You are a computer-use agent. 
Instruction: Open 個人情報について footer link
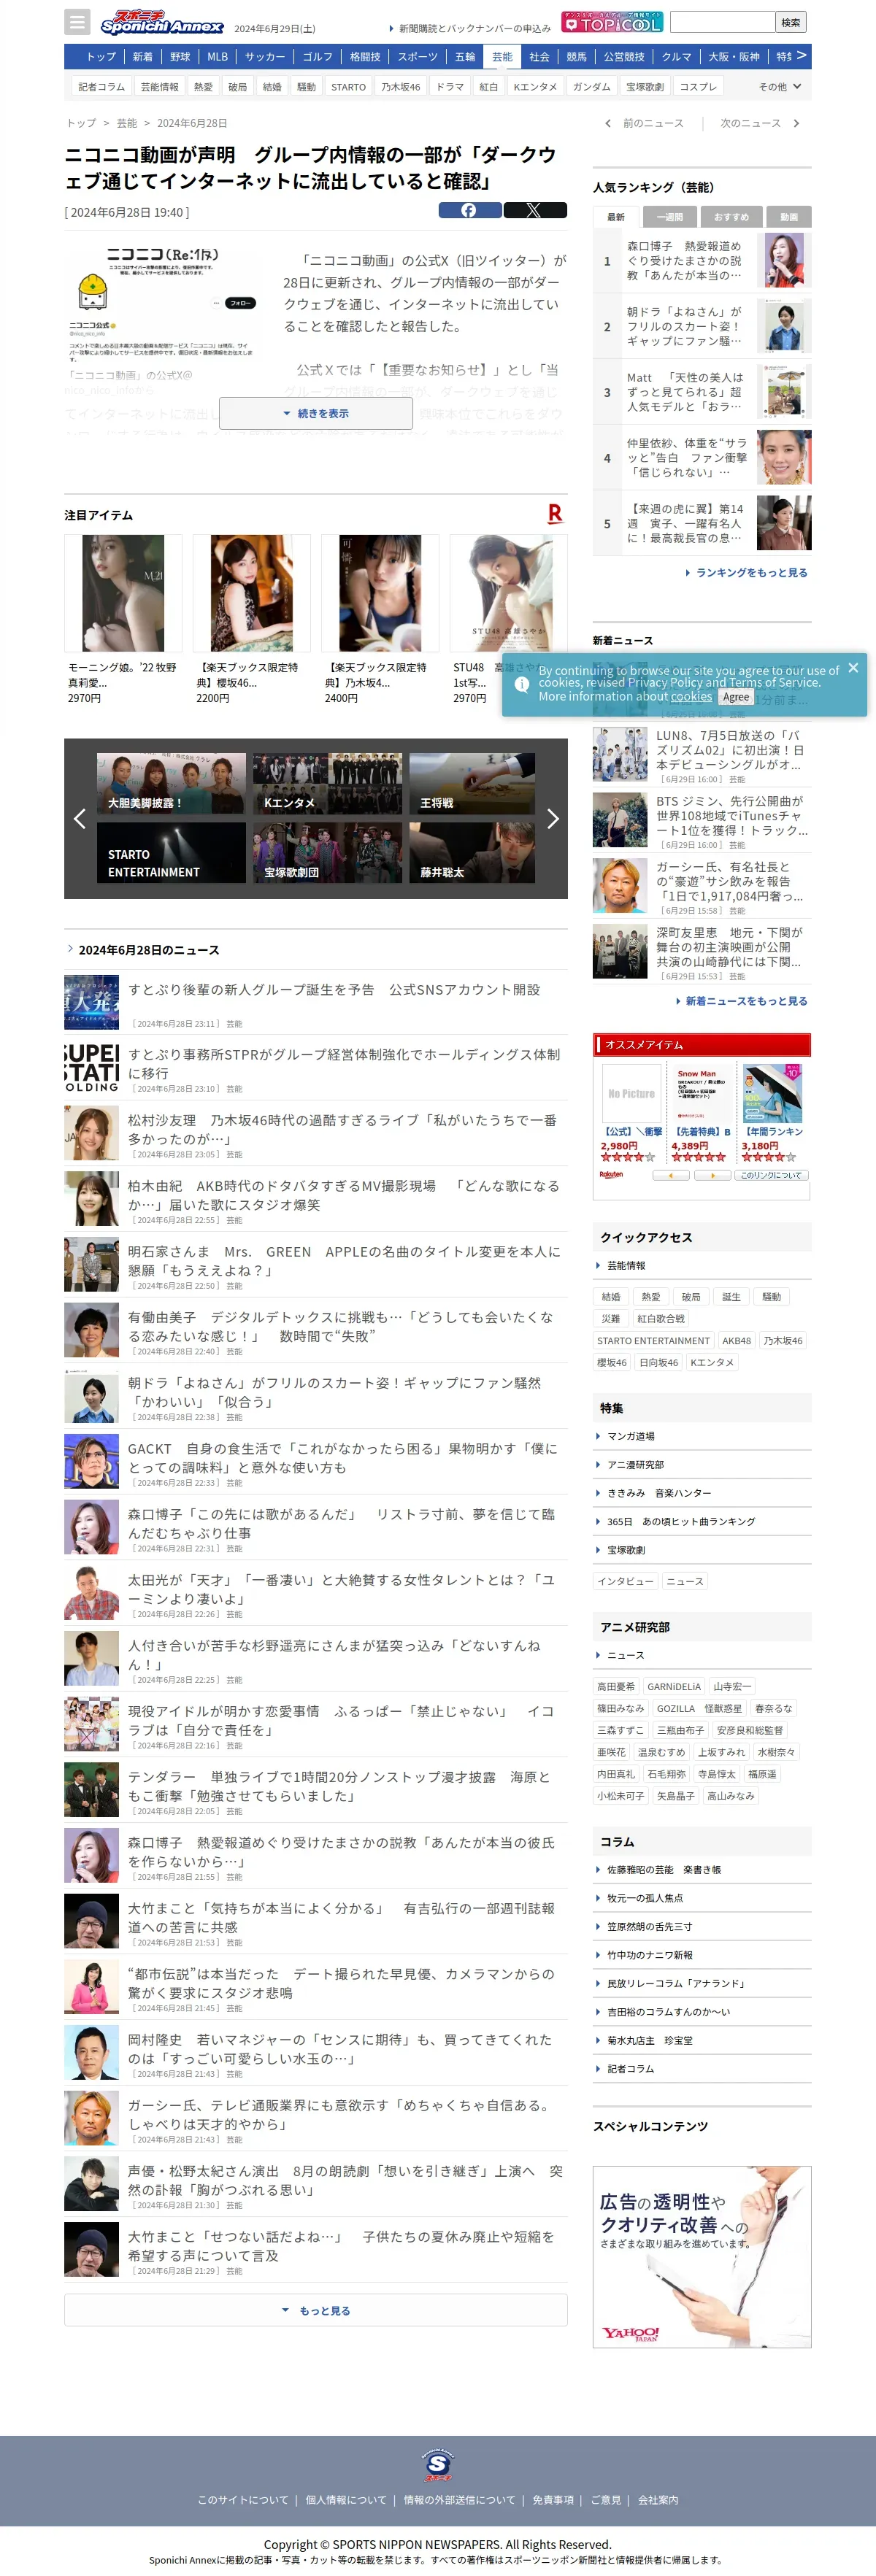pos(346,2500)
